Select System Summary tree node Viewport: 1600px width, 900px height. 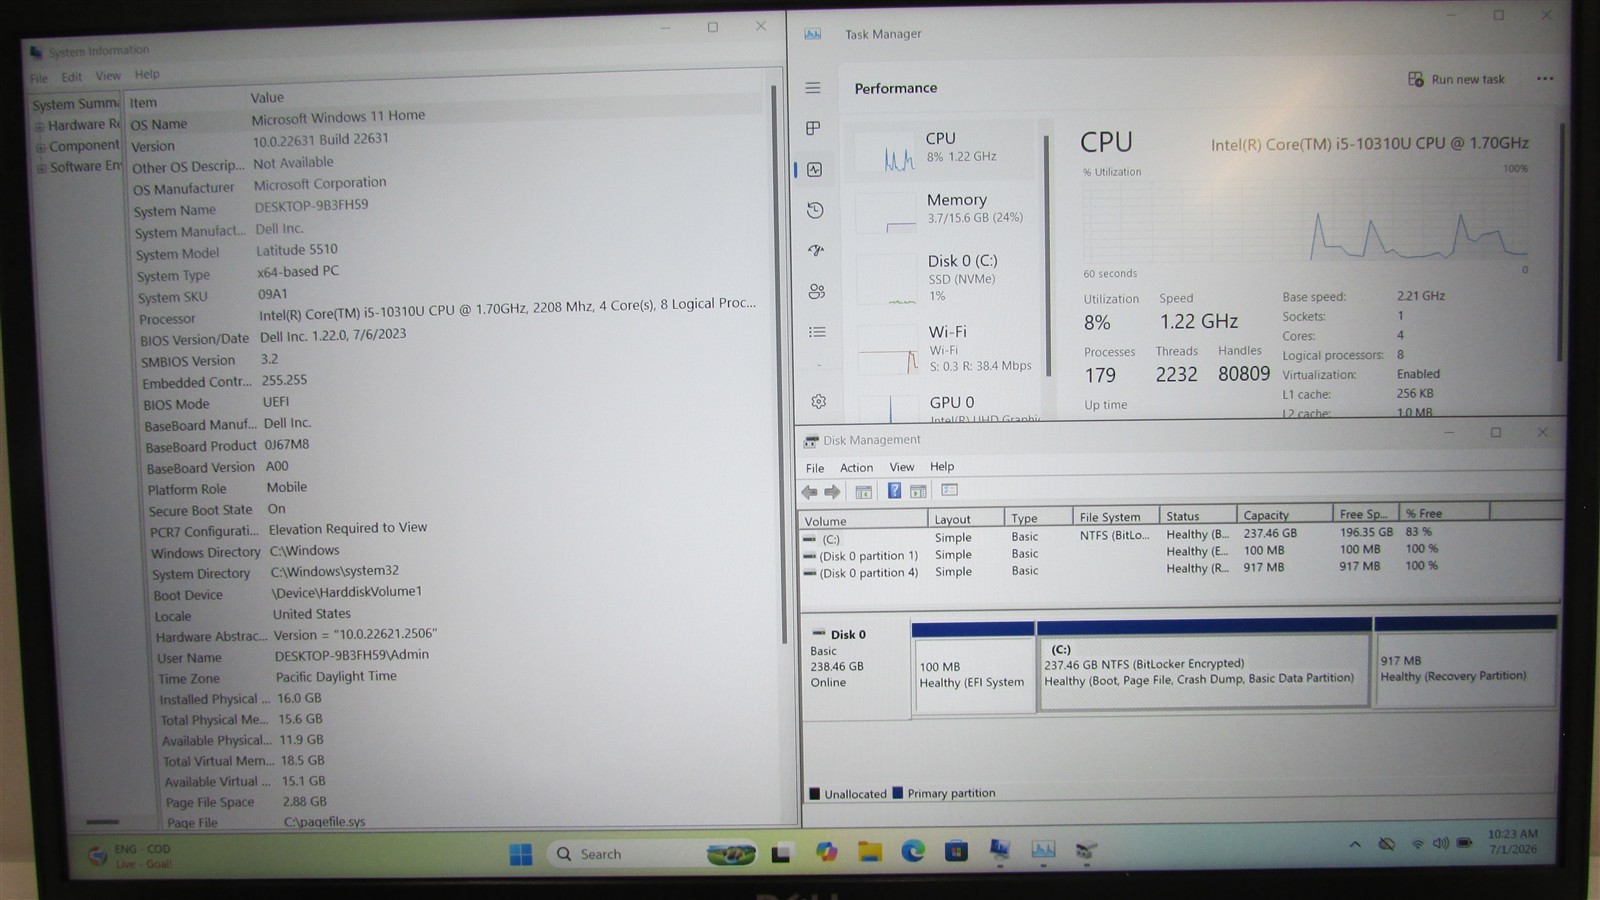pyautogui.click(x=75, y=104)
